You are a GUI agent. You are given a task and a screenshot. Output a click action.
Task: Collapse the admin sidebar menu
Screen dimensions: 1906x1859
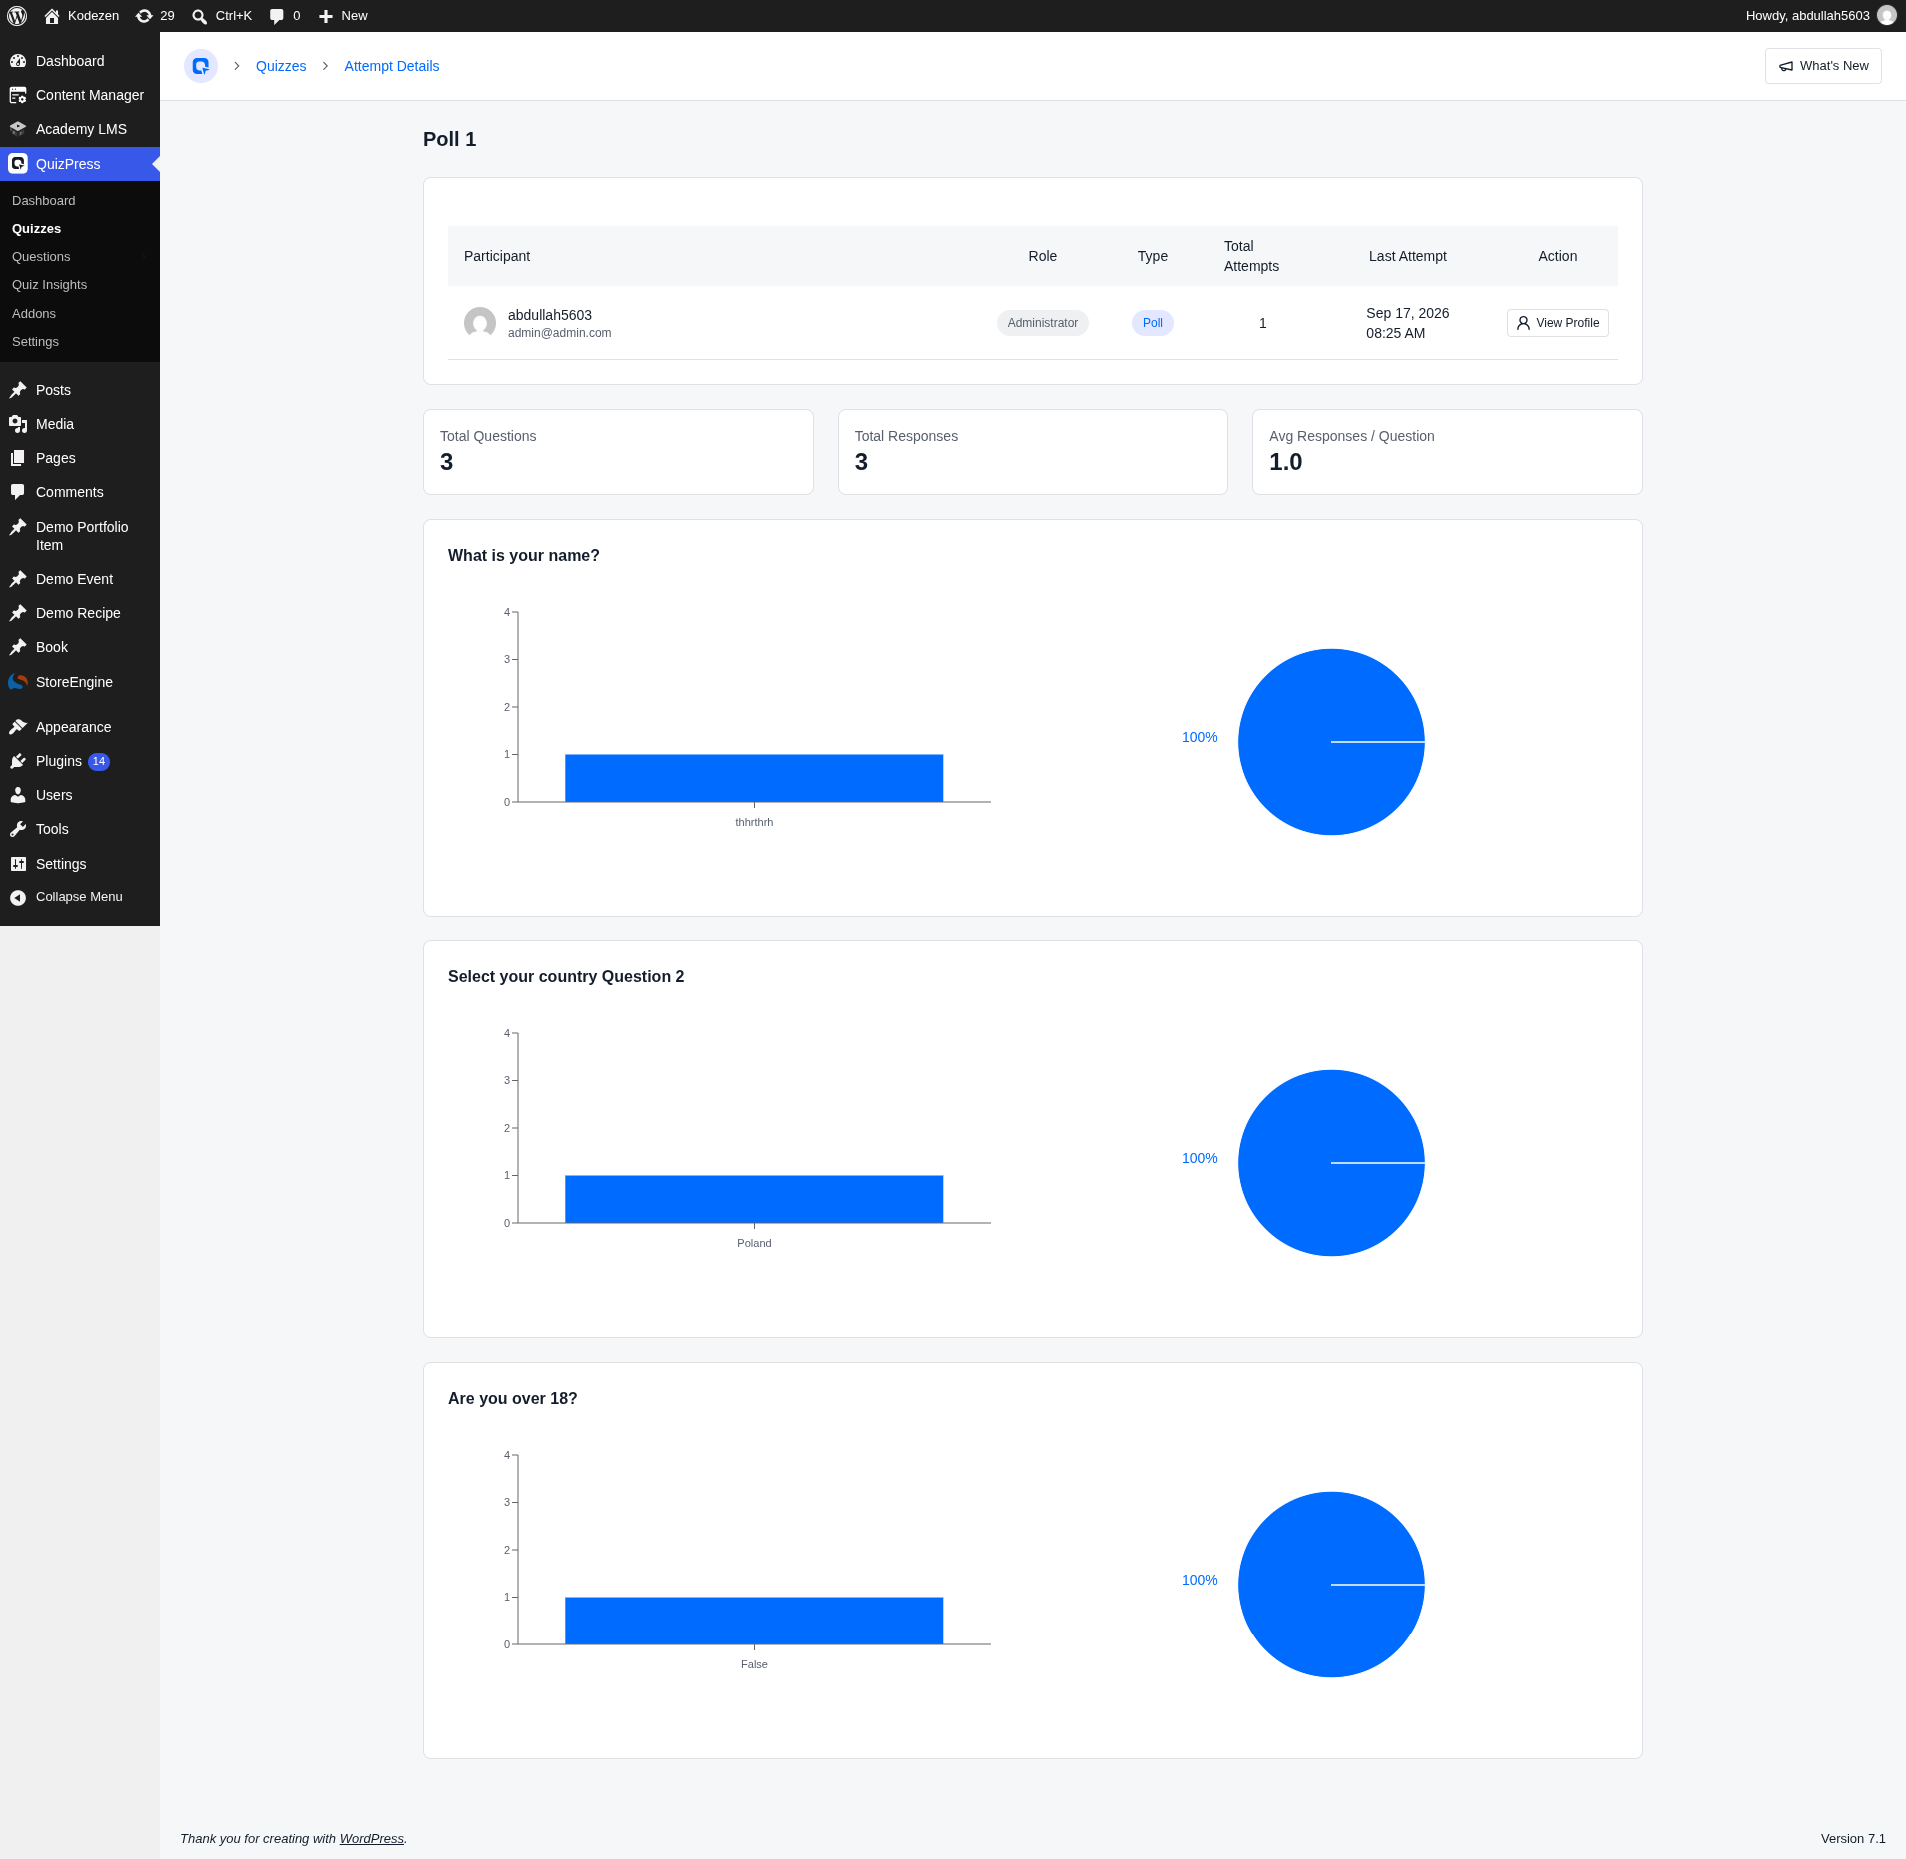pyautogui.click(x=80, y=897)
